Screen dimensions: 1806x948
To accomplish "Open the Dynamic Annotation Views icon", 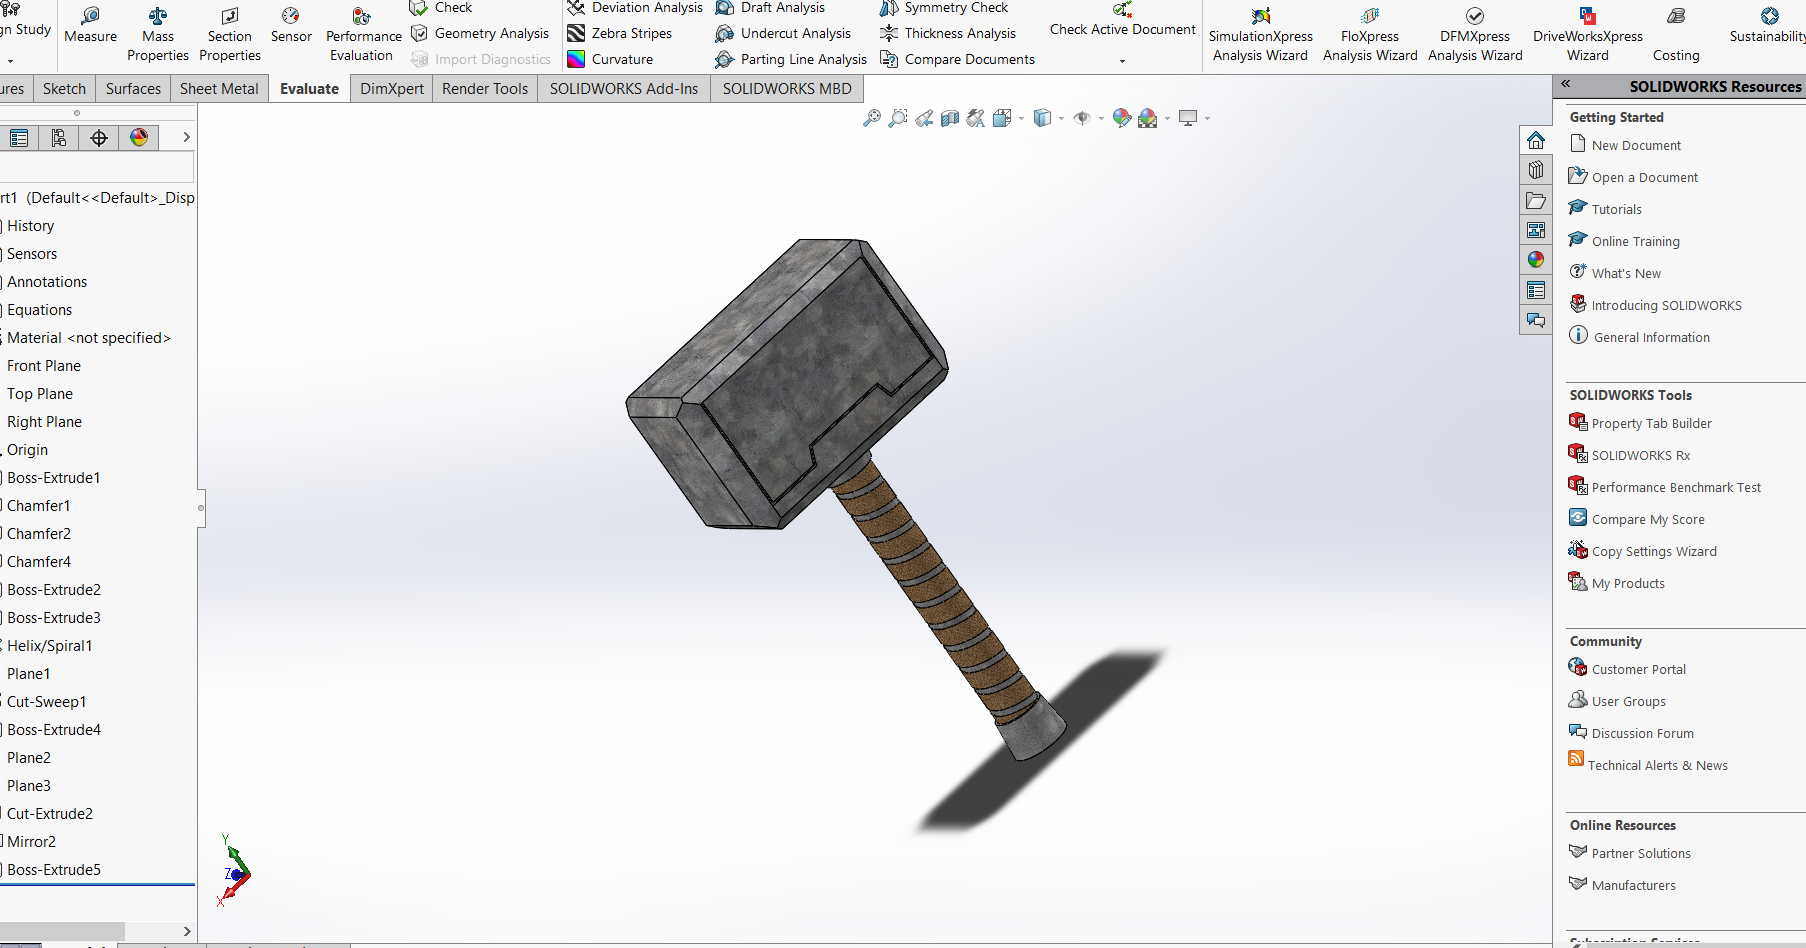I will click(976, 118).
